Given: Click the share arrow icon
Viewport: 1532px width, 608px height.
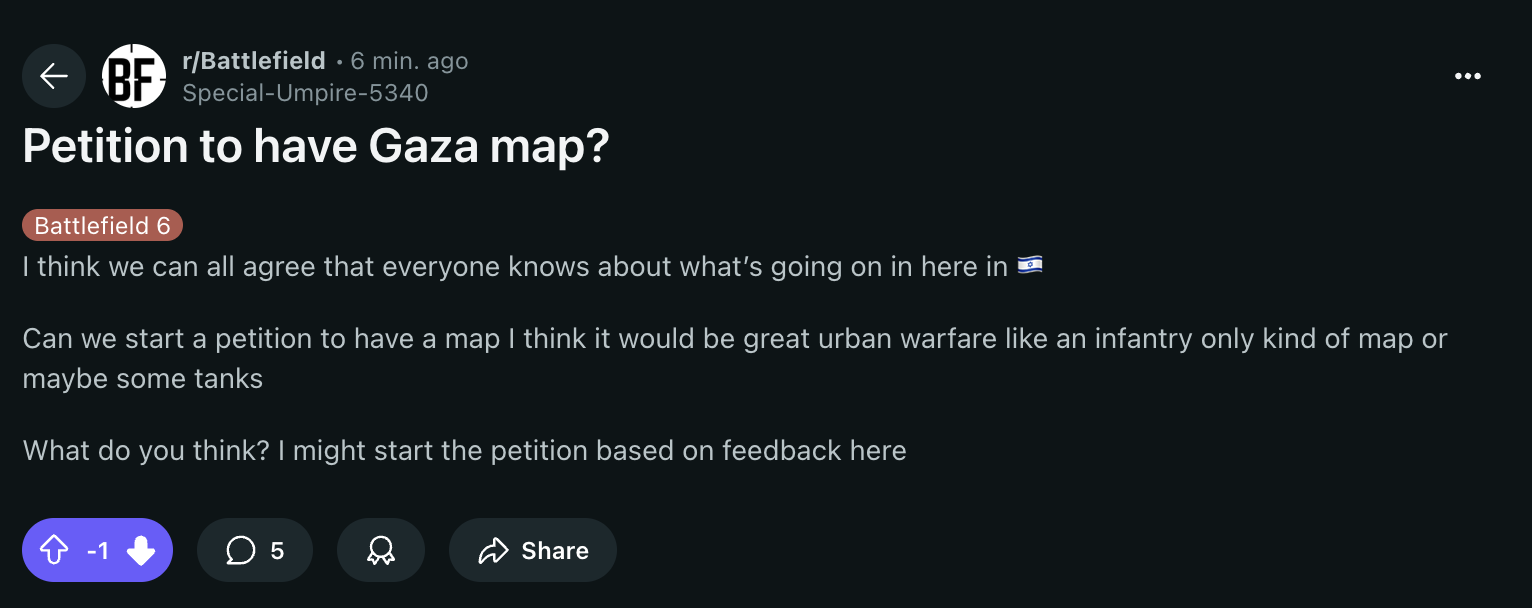Looking at the screenshot, I should (494, 550).
